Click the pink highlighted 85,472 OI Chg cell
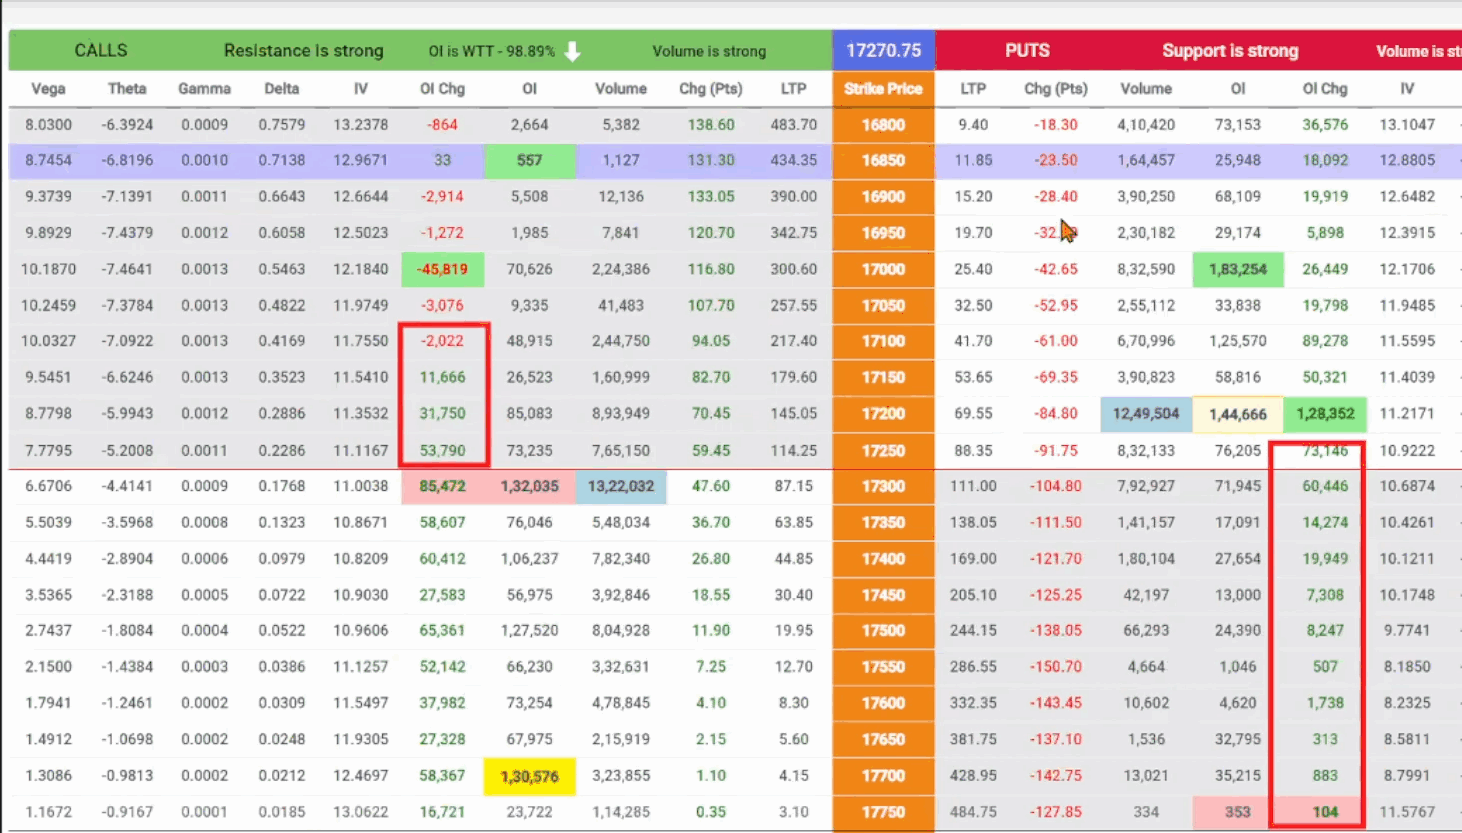 442,486
